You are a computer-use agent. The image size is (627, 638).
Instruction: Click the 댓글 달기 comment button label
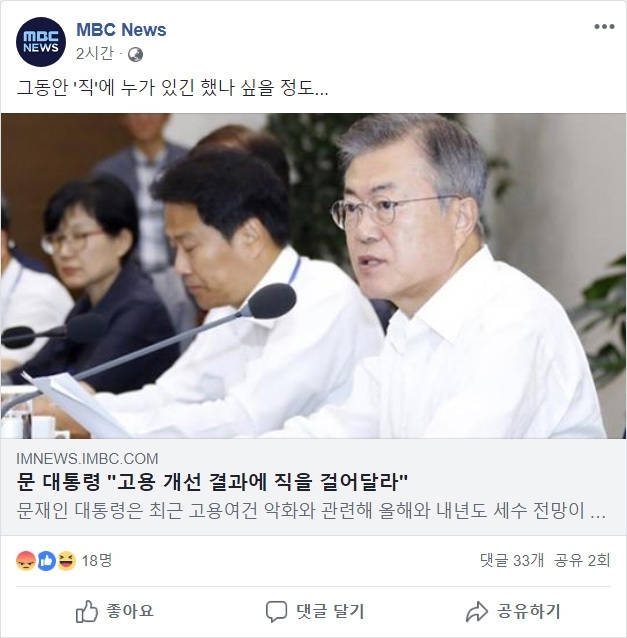tap(330, 611)
